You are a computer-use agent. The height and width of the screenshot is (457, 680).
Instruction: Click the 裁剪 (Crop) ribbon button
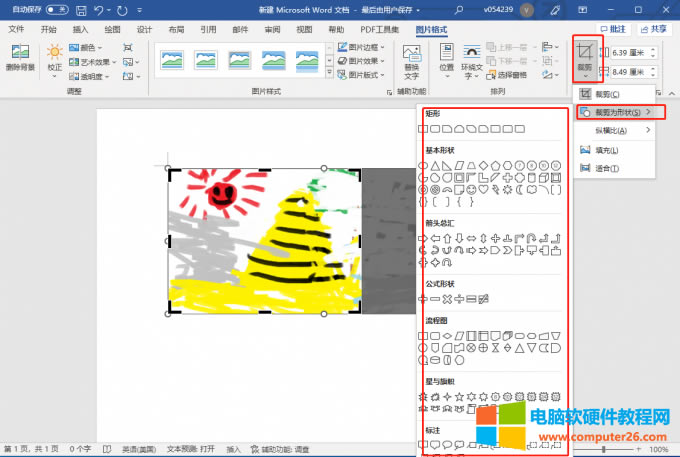click(x=585, y=60)
